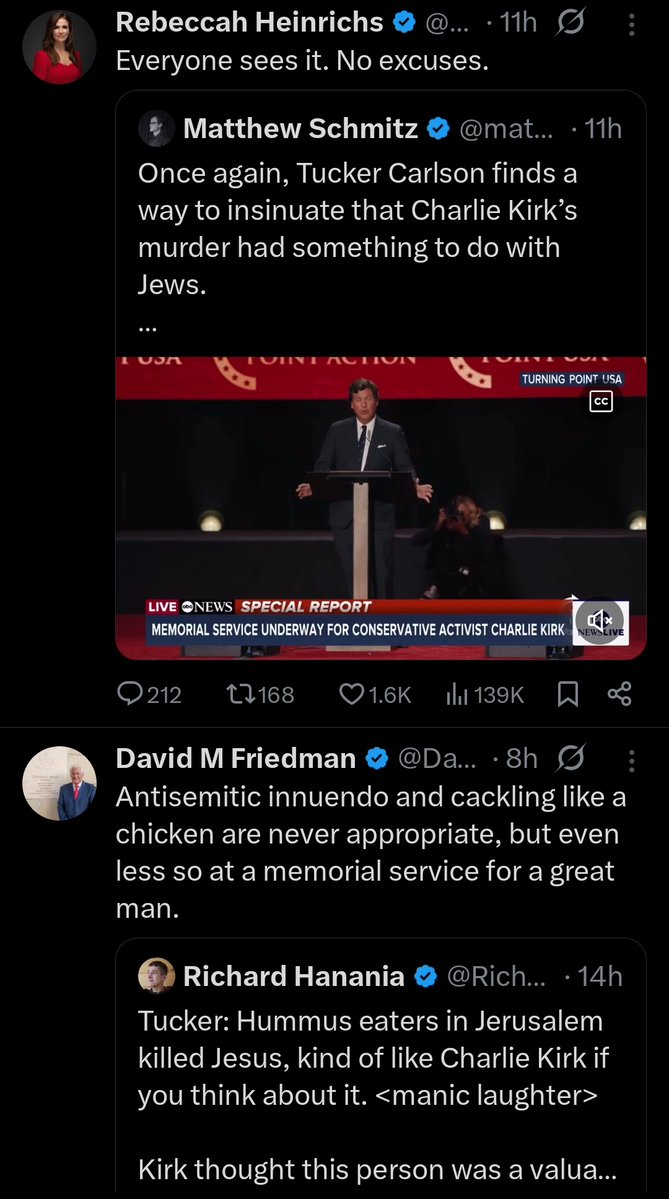Reply to Rebeccah Heinrichs' post

131,693
